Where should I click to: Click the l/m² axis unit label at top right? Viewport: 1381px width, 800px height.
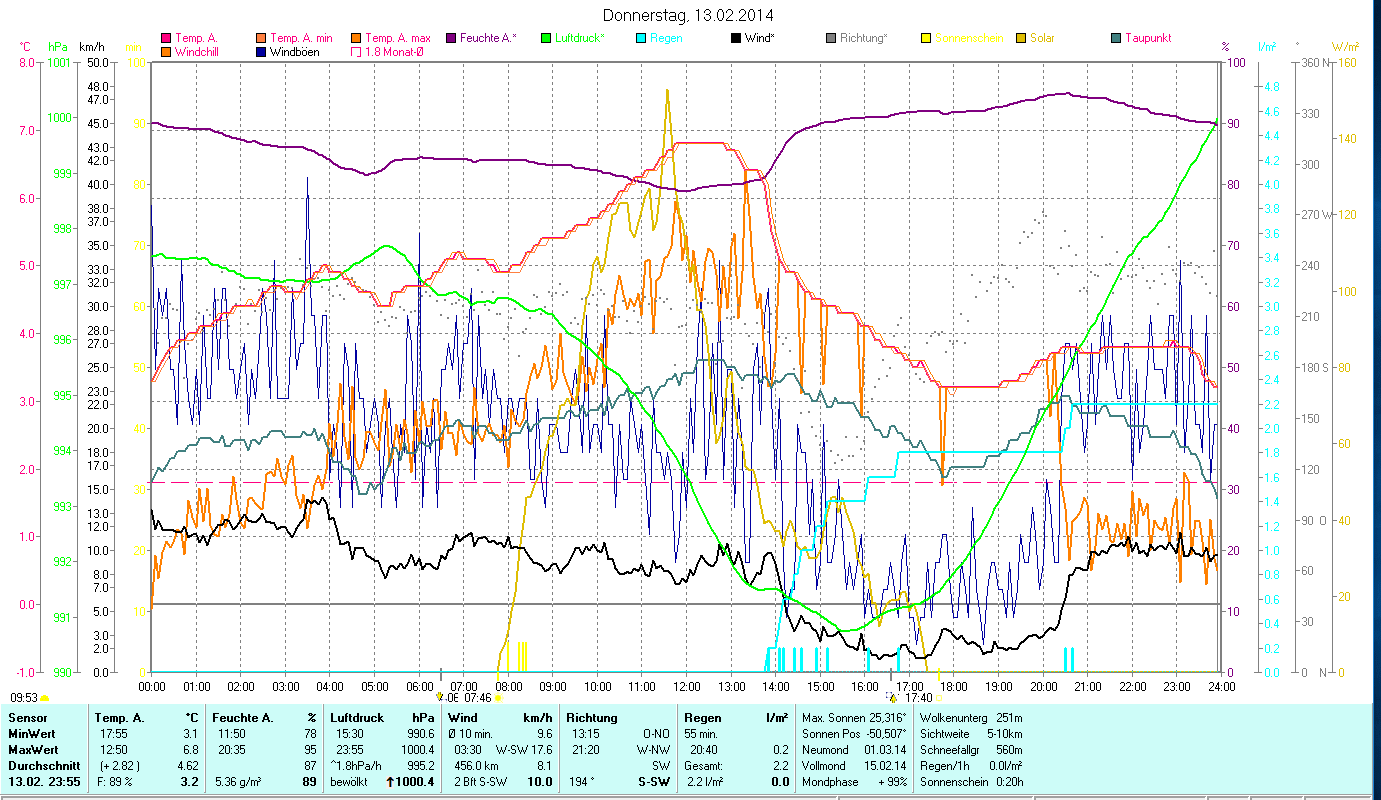1268,47
